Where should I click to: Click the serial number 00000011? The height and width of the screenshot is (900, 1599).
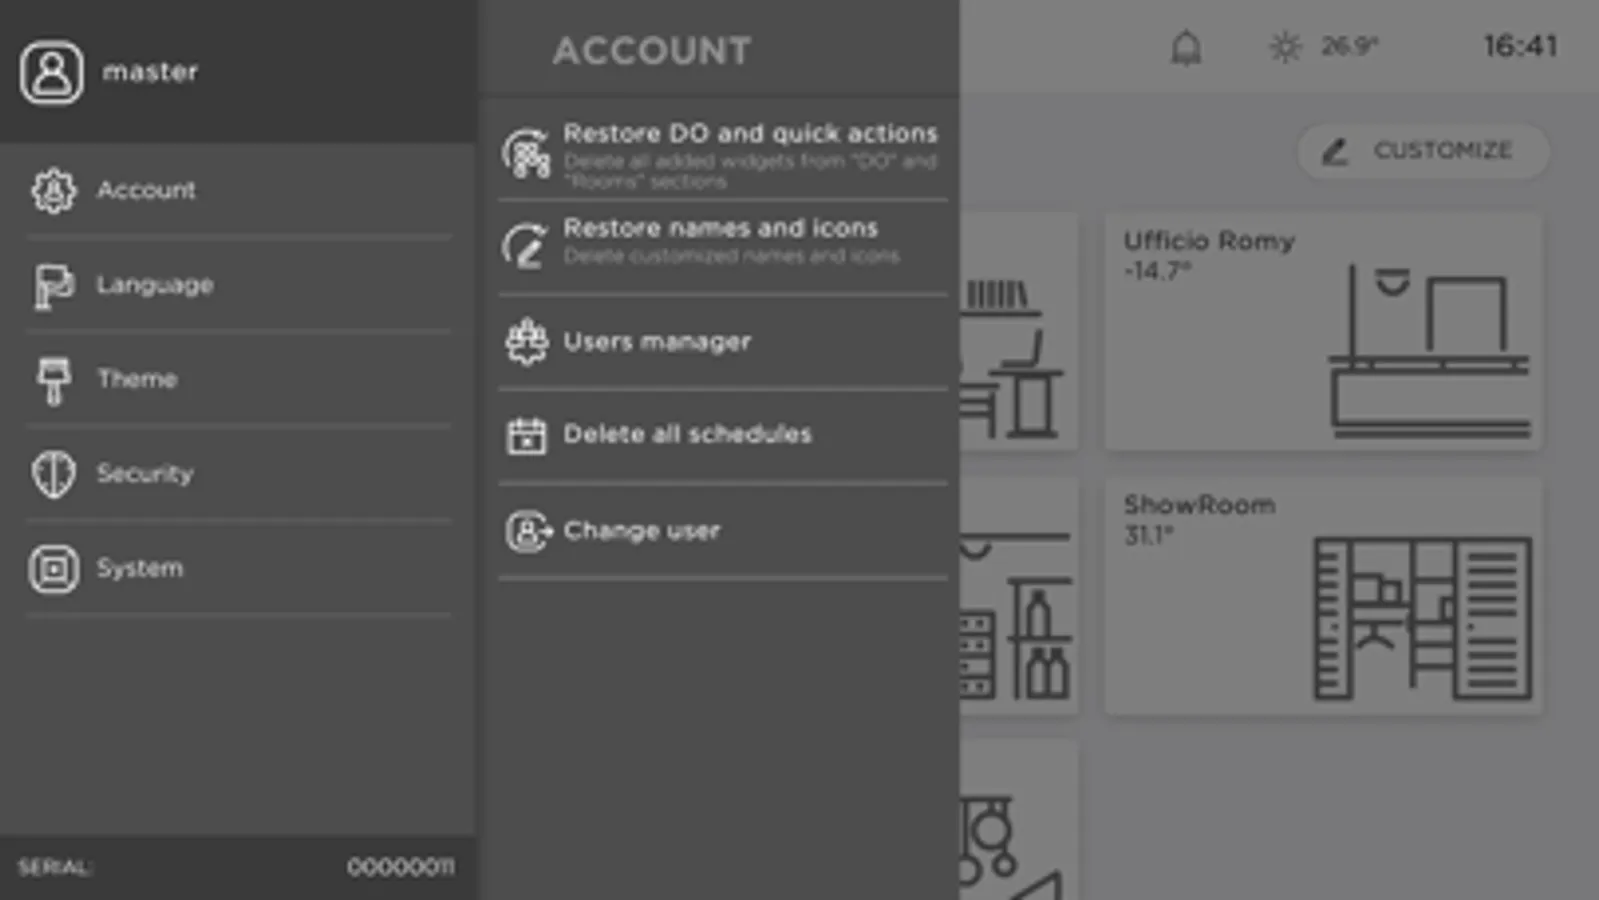[400, 867]
